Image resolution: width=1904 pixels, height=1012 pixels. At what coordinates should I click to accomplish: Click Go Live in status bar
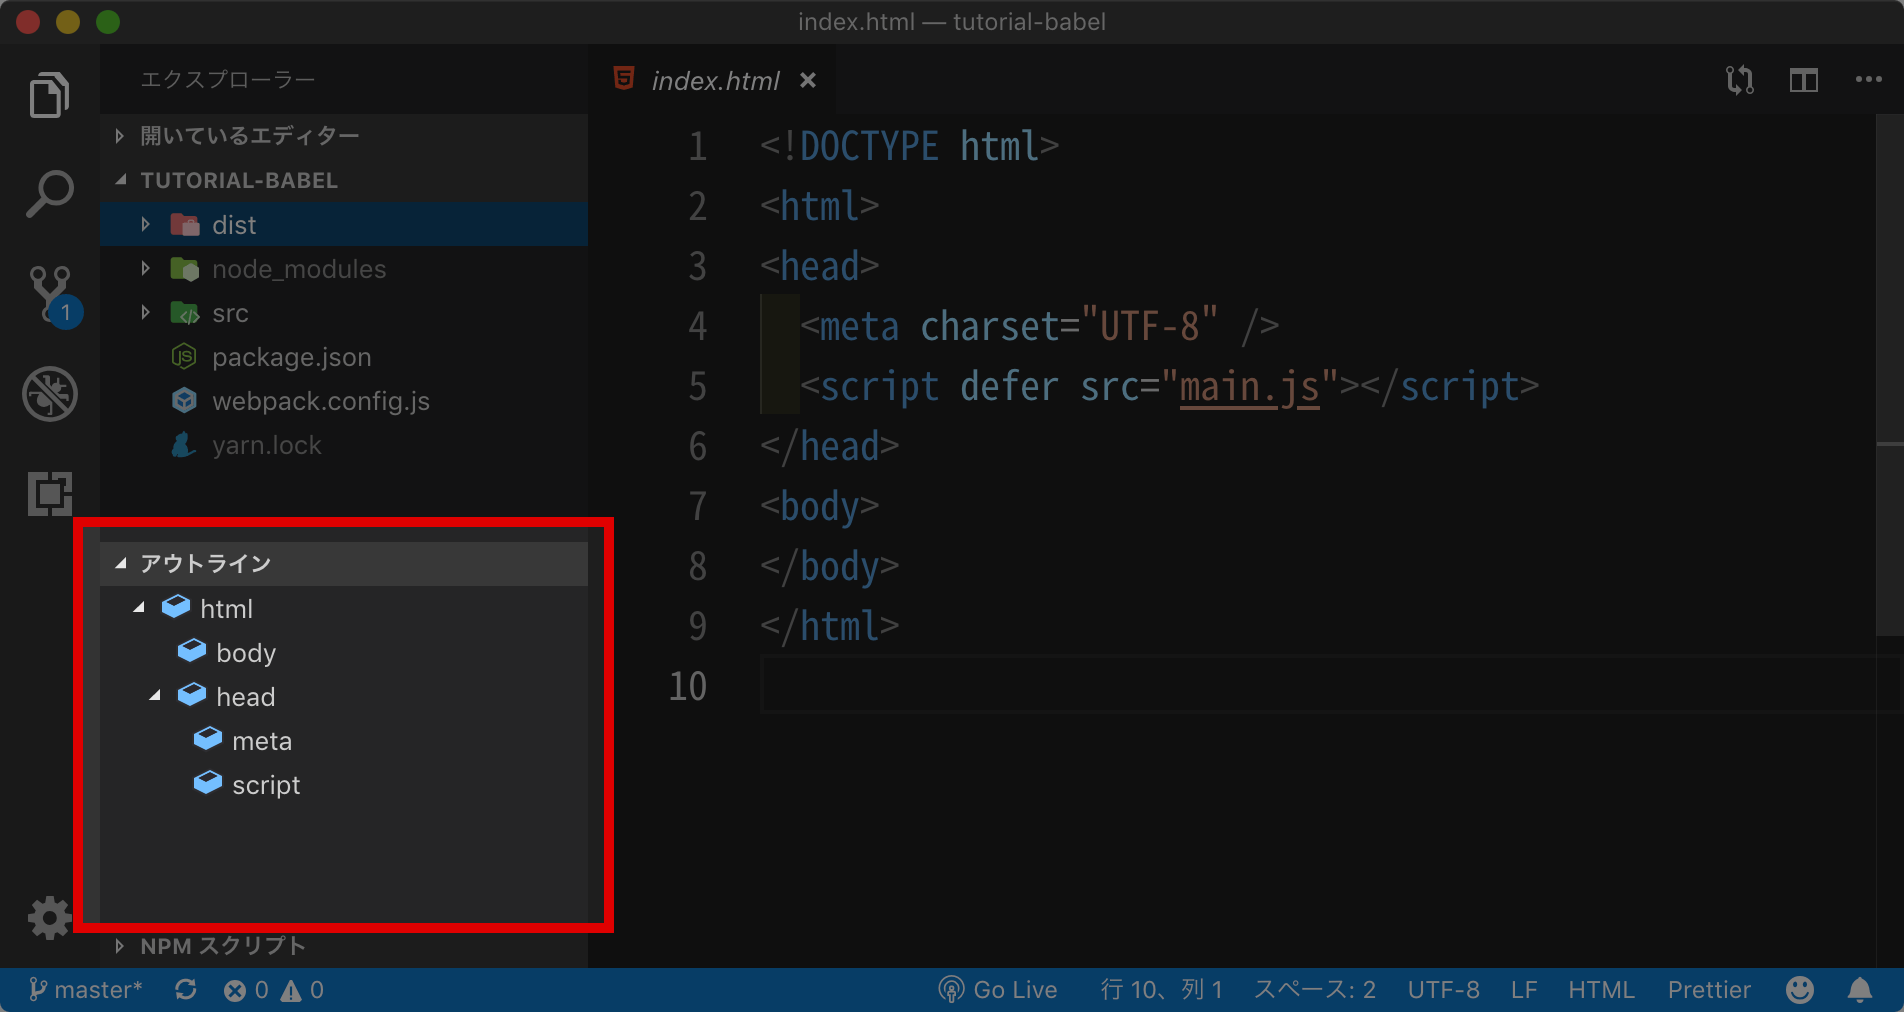tap(998, 990)
